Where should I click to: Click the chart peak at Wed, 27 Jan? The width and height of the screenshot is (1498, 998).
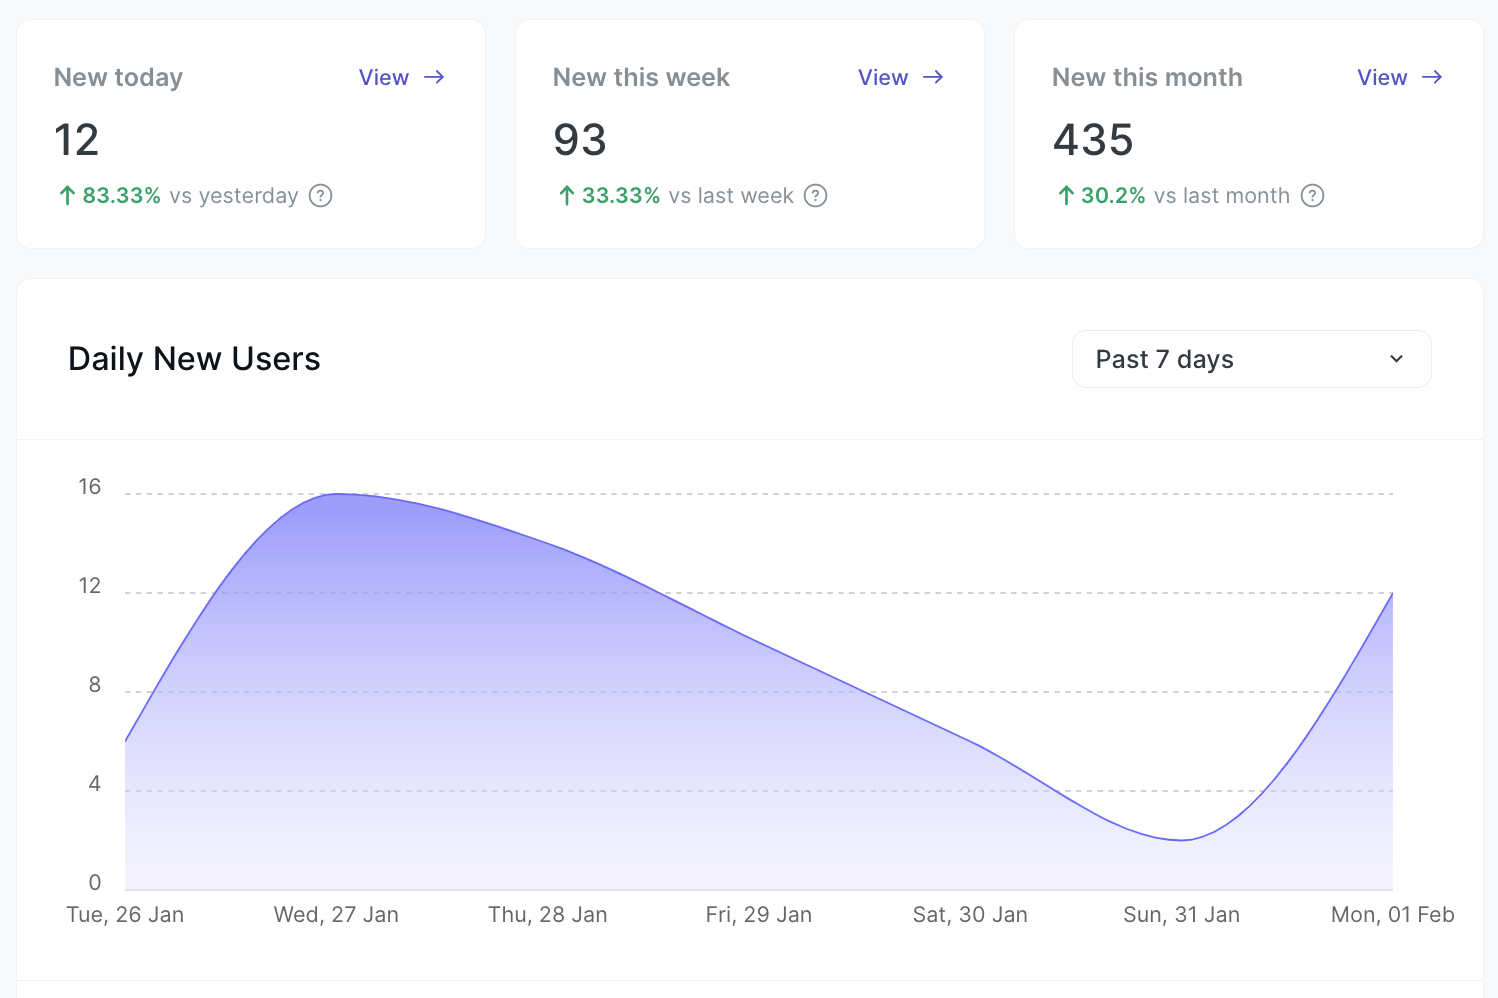coord(337,494)
